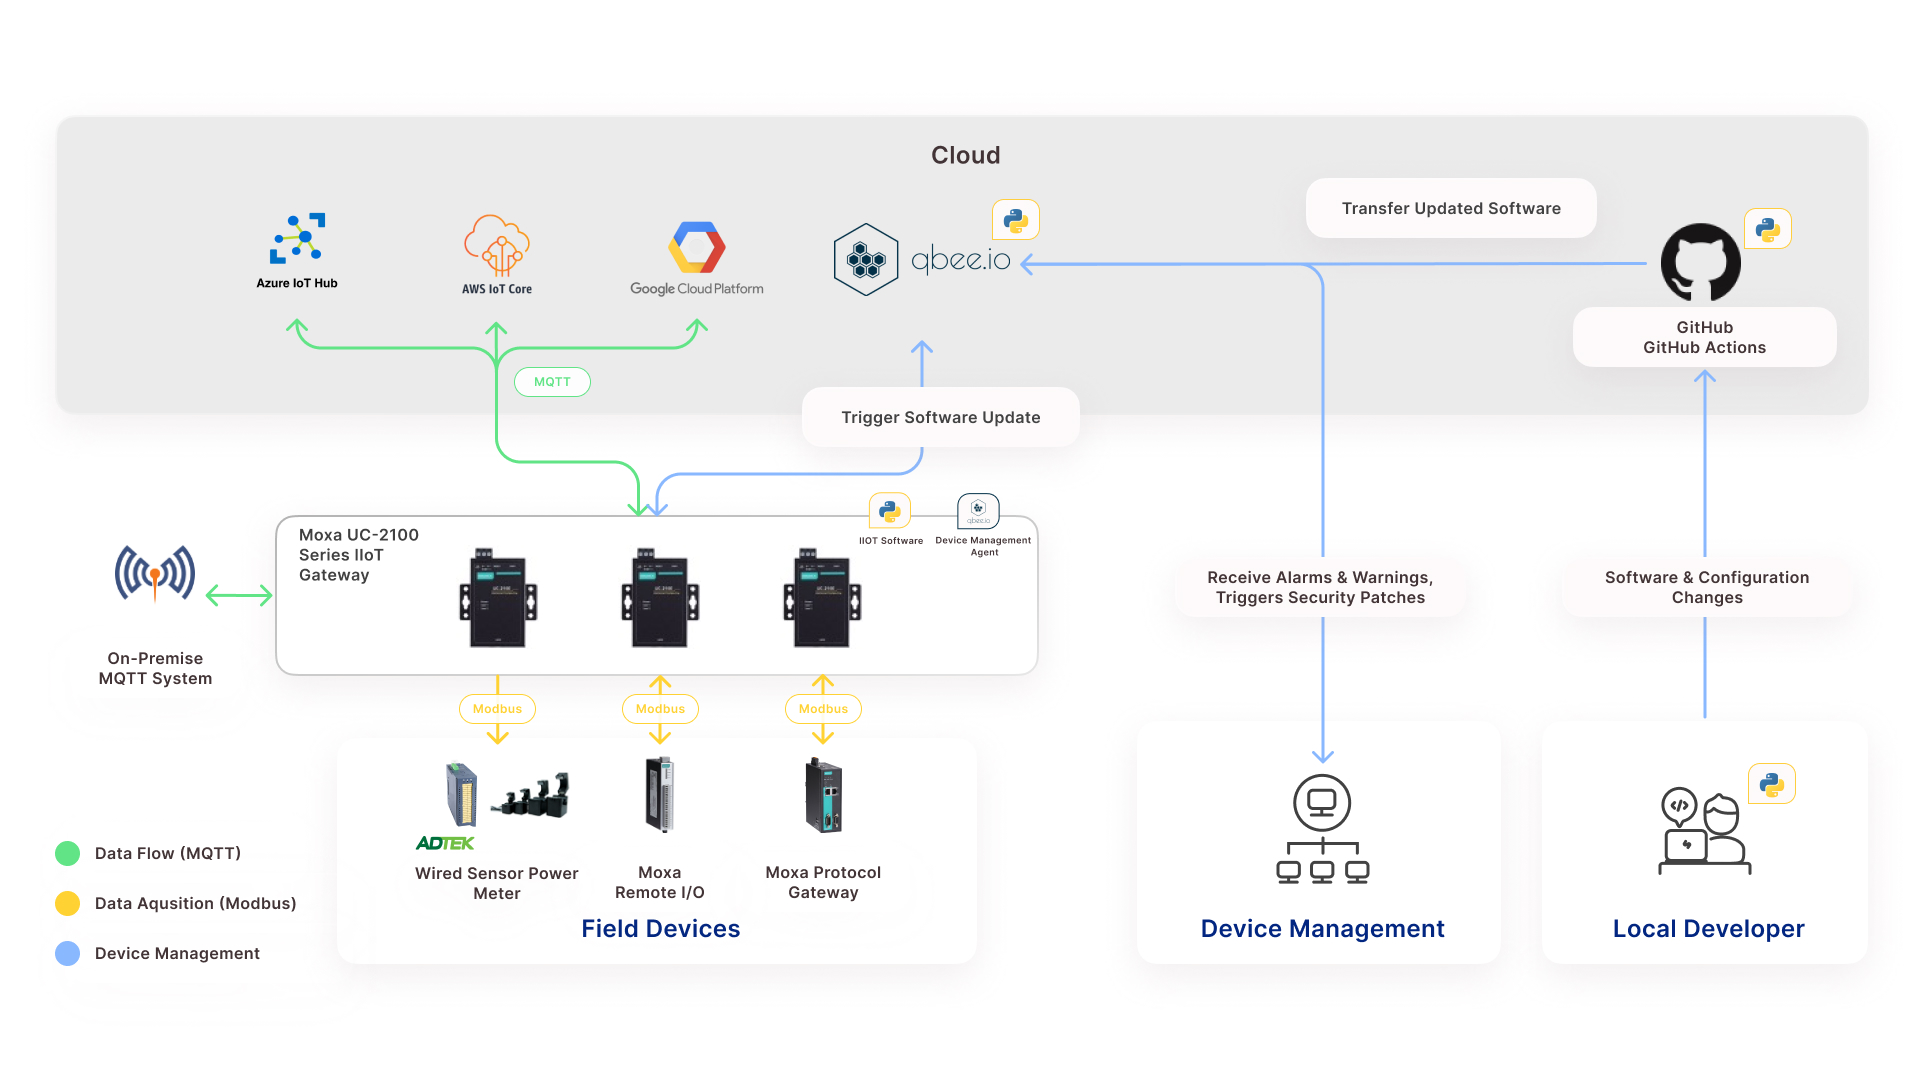
Task: Click the GitHub octocat icon
Action: click(x=1701, y=262)
